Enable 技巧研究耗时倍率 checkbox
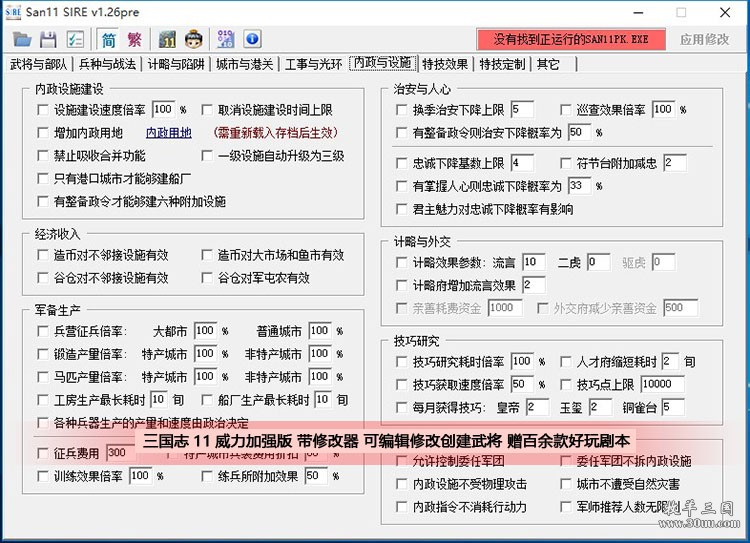Image resolution: width=750 pixels, height=543 pixels. 402,362
